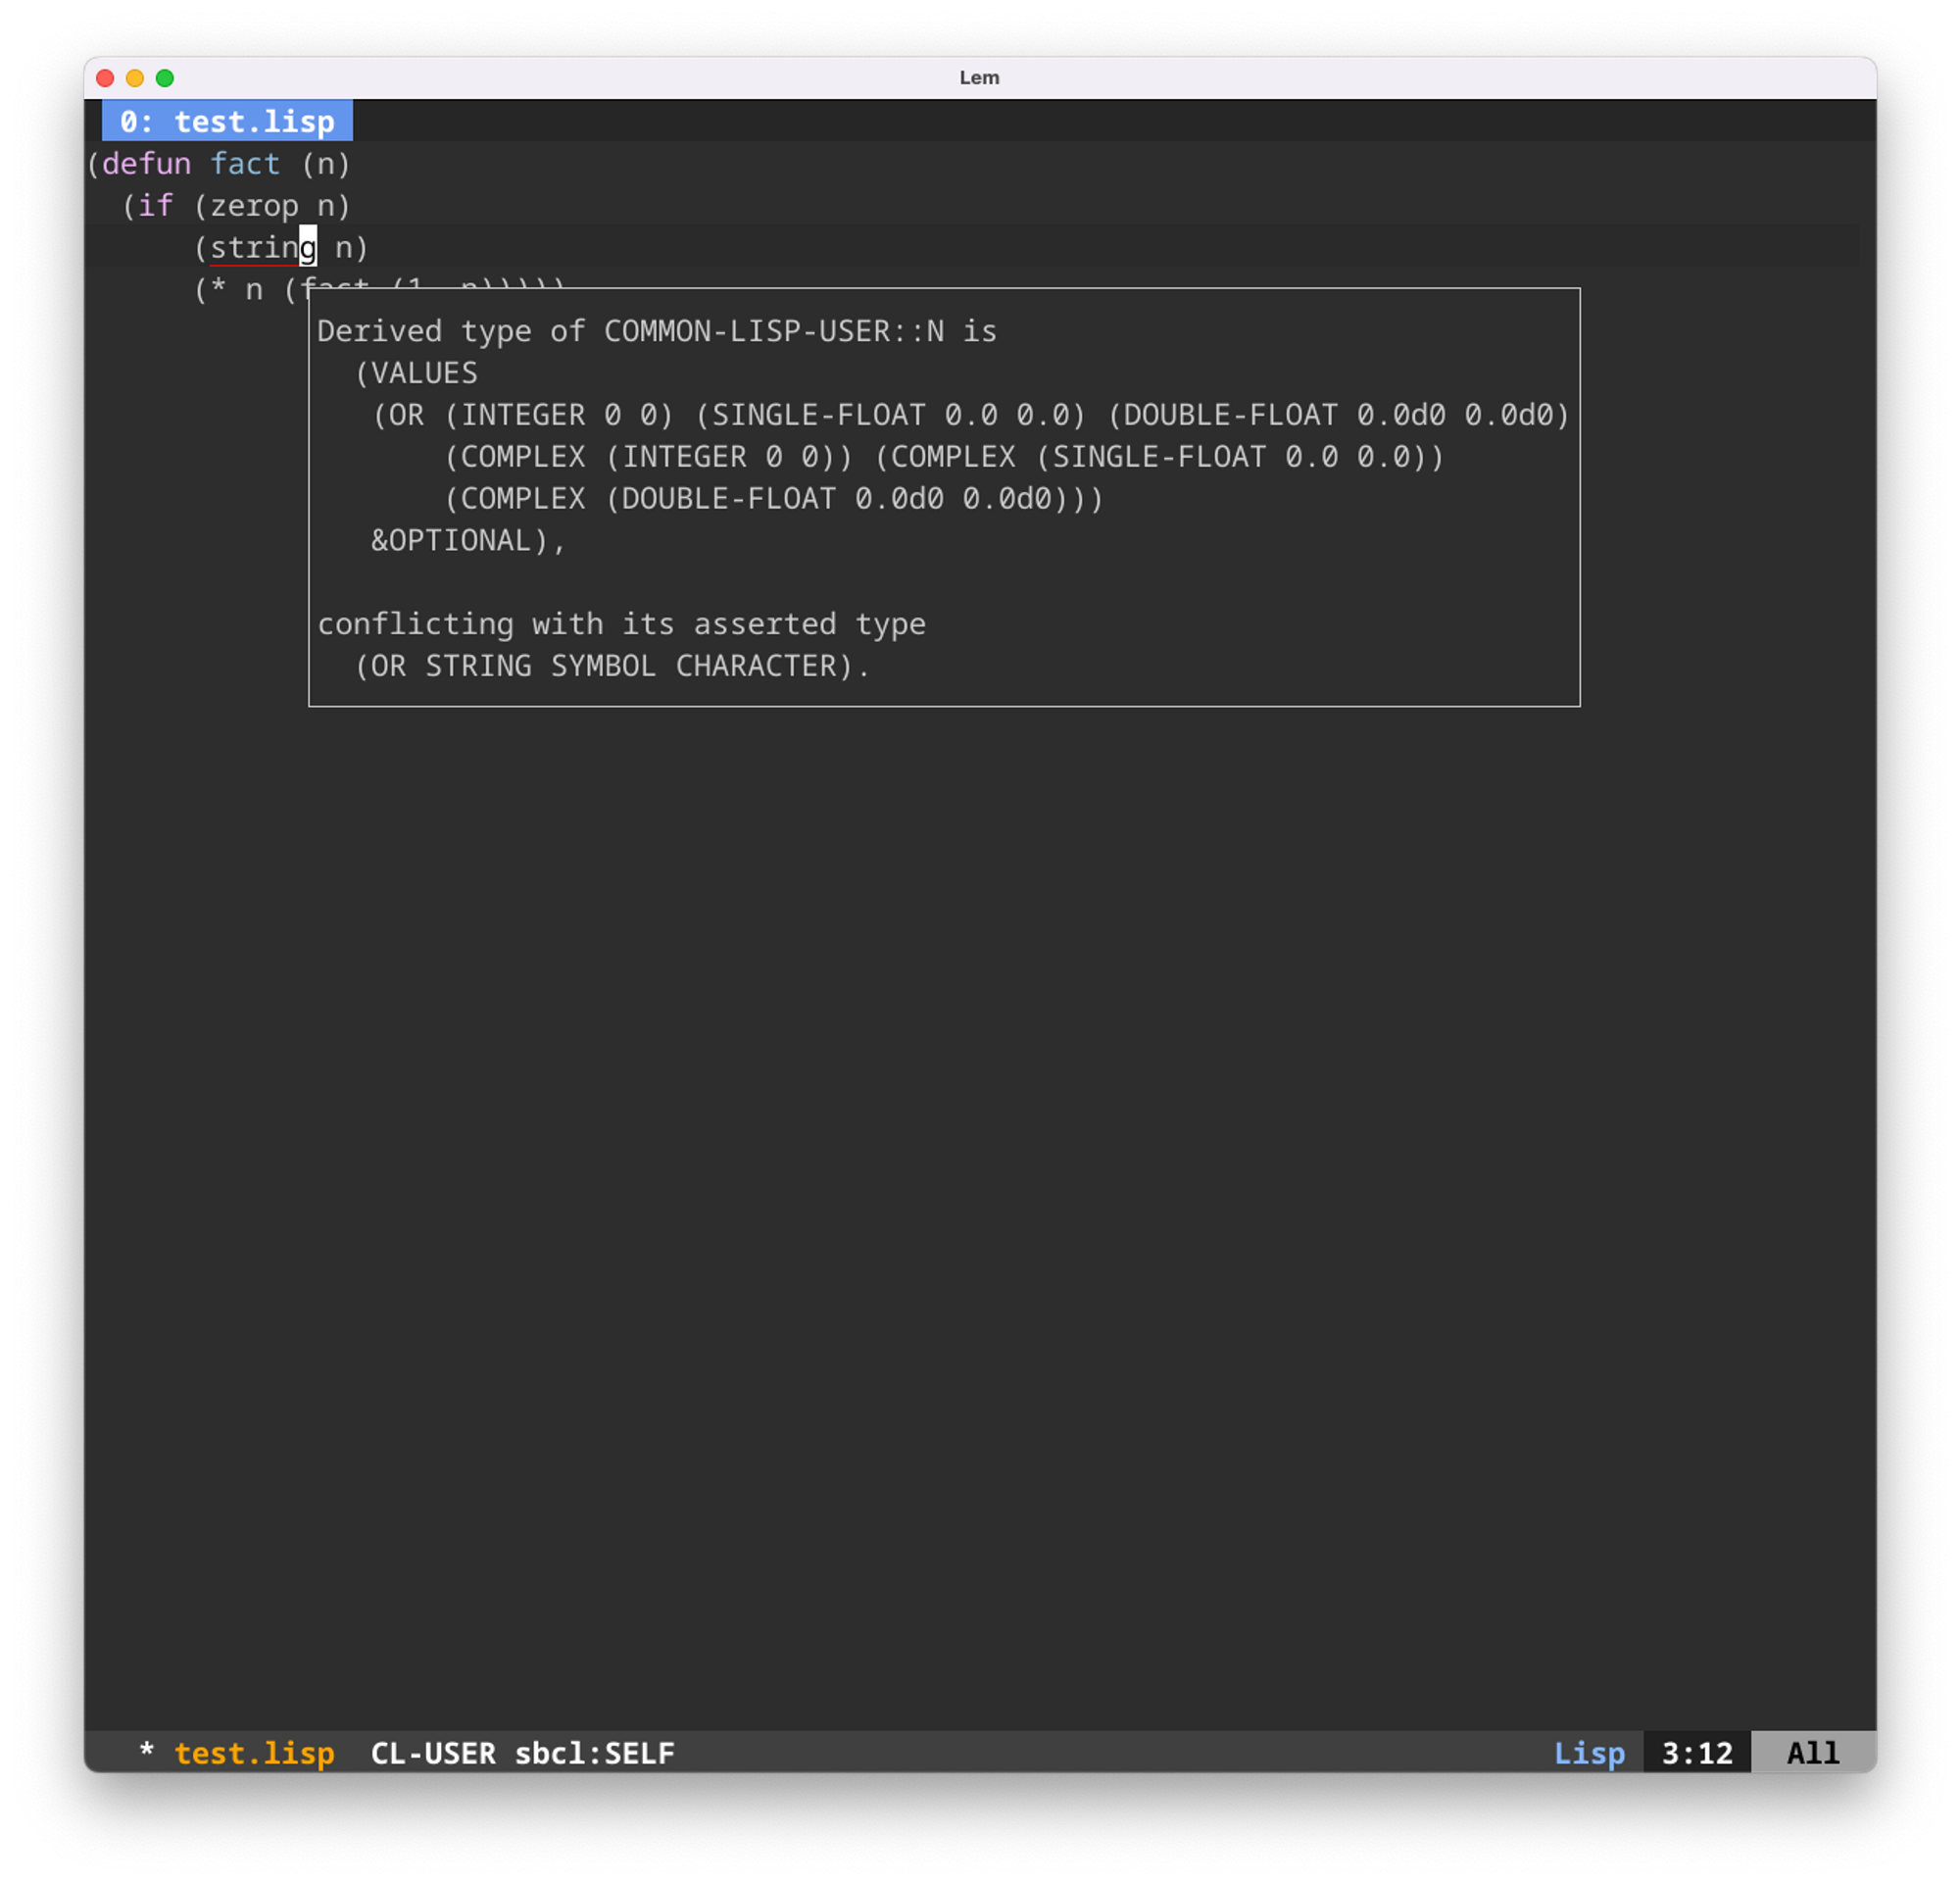
Task: Click the 3:12 cursor position indicator
Action: coord(1696,1753)
